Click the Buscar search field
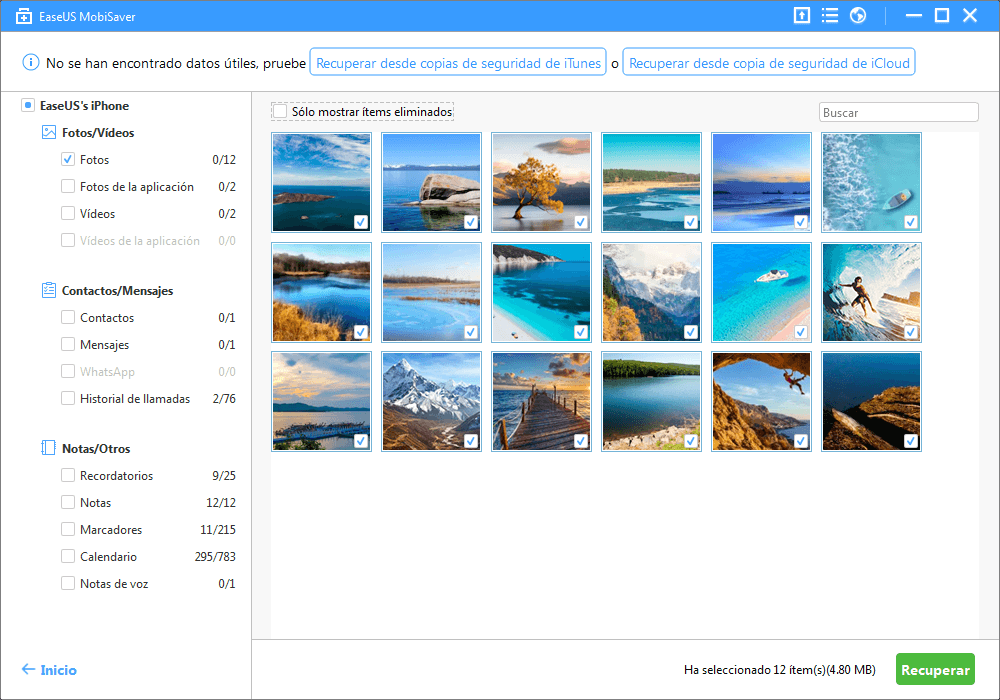The width and height of the screenshot is (1000, 700). click(x=898, y=113)
